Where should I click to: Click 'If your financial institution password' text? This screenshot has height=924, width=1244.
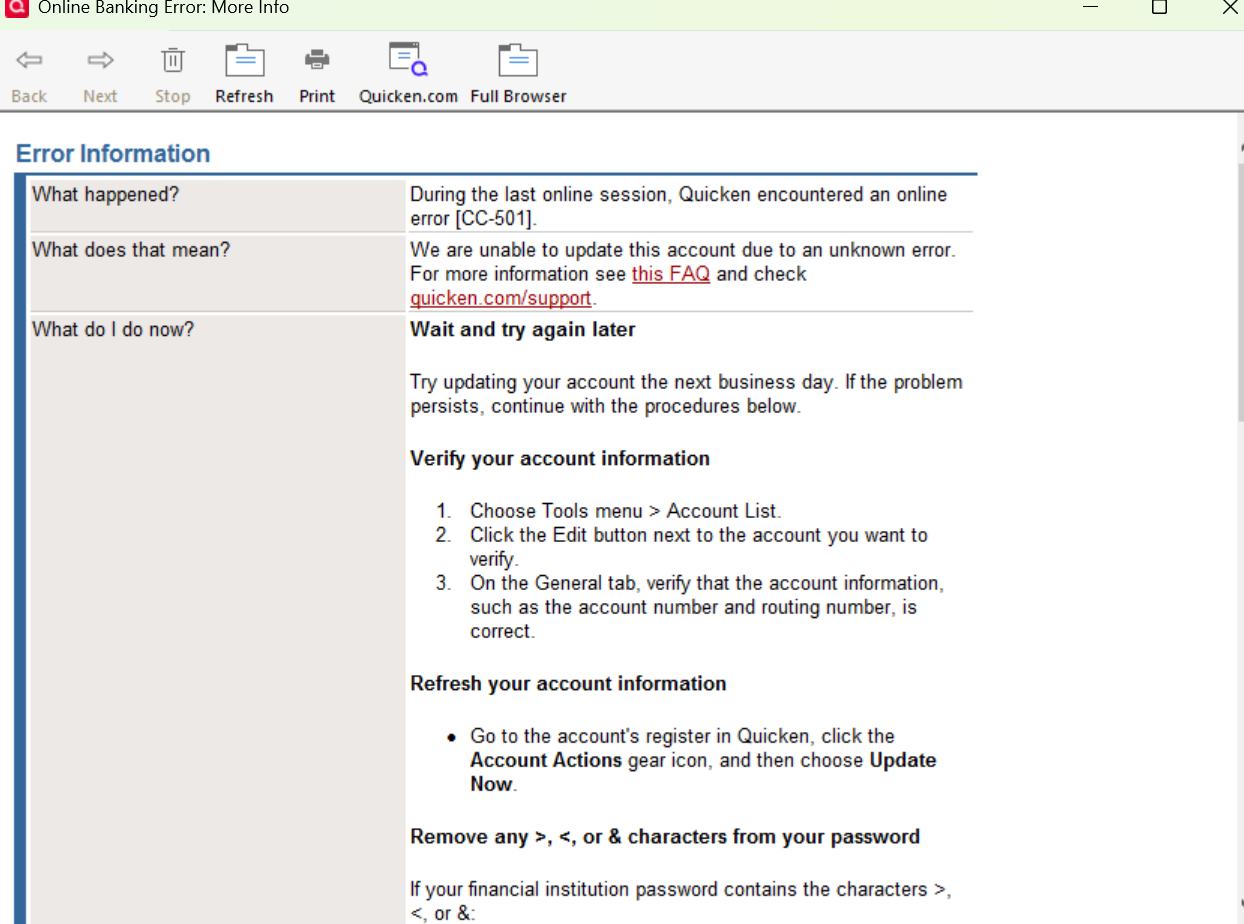click(x=681, y=901)
